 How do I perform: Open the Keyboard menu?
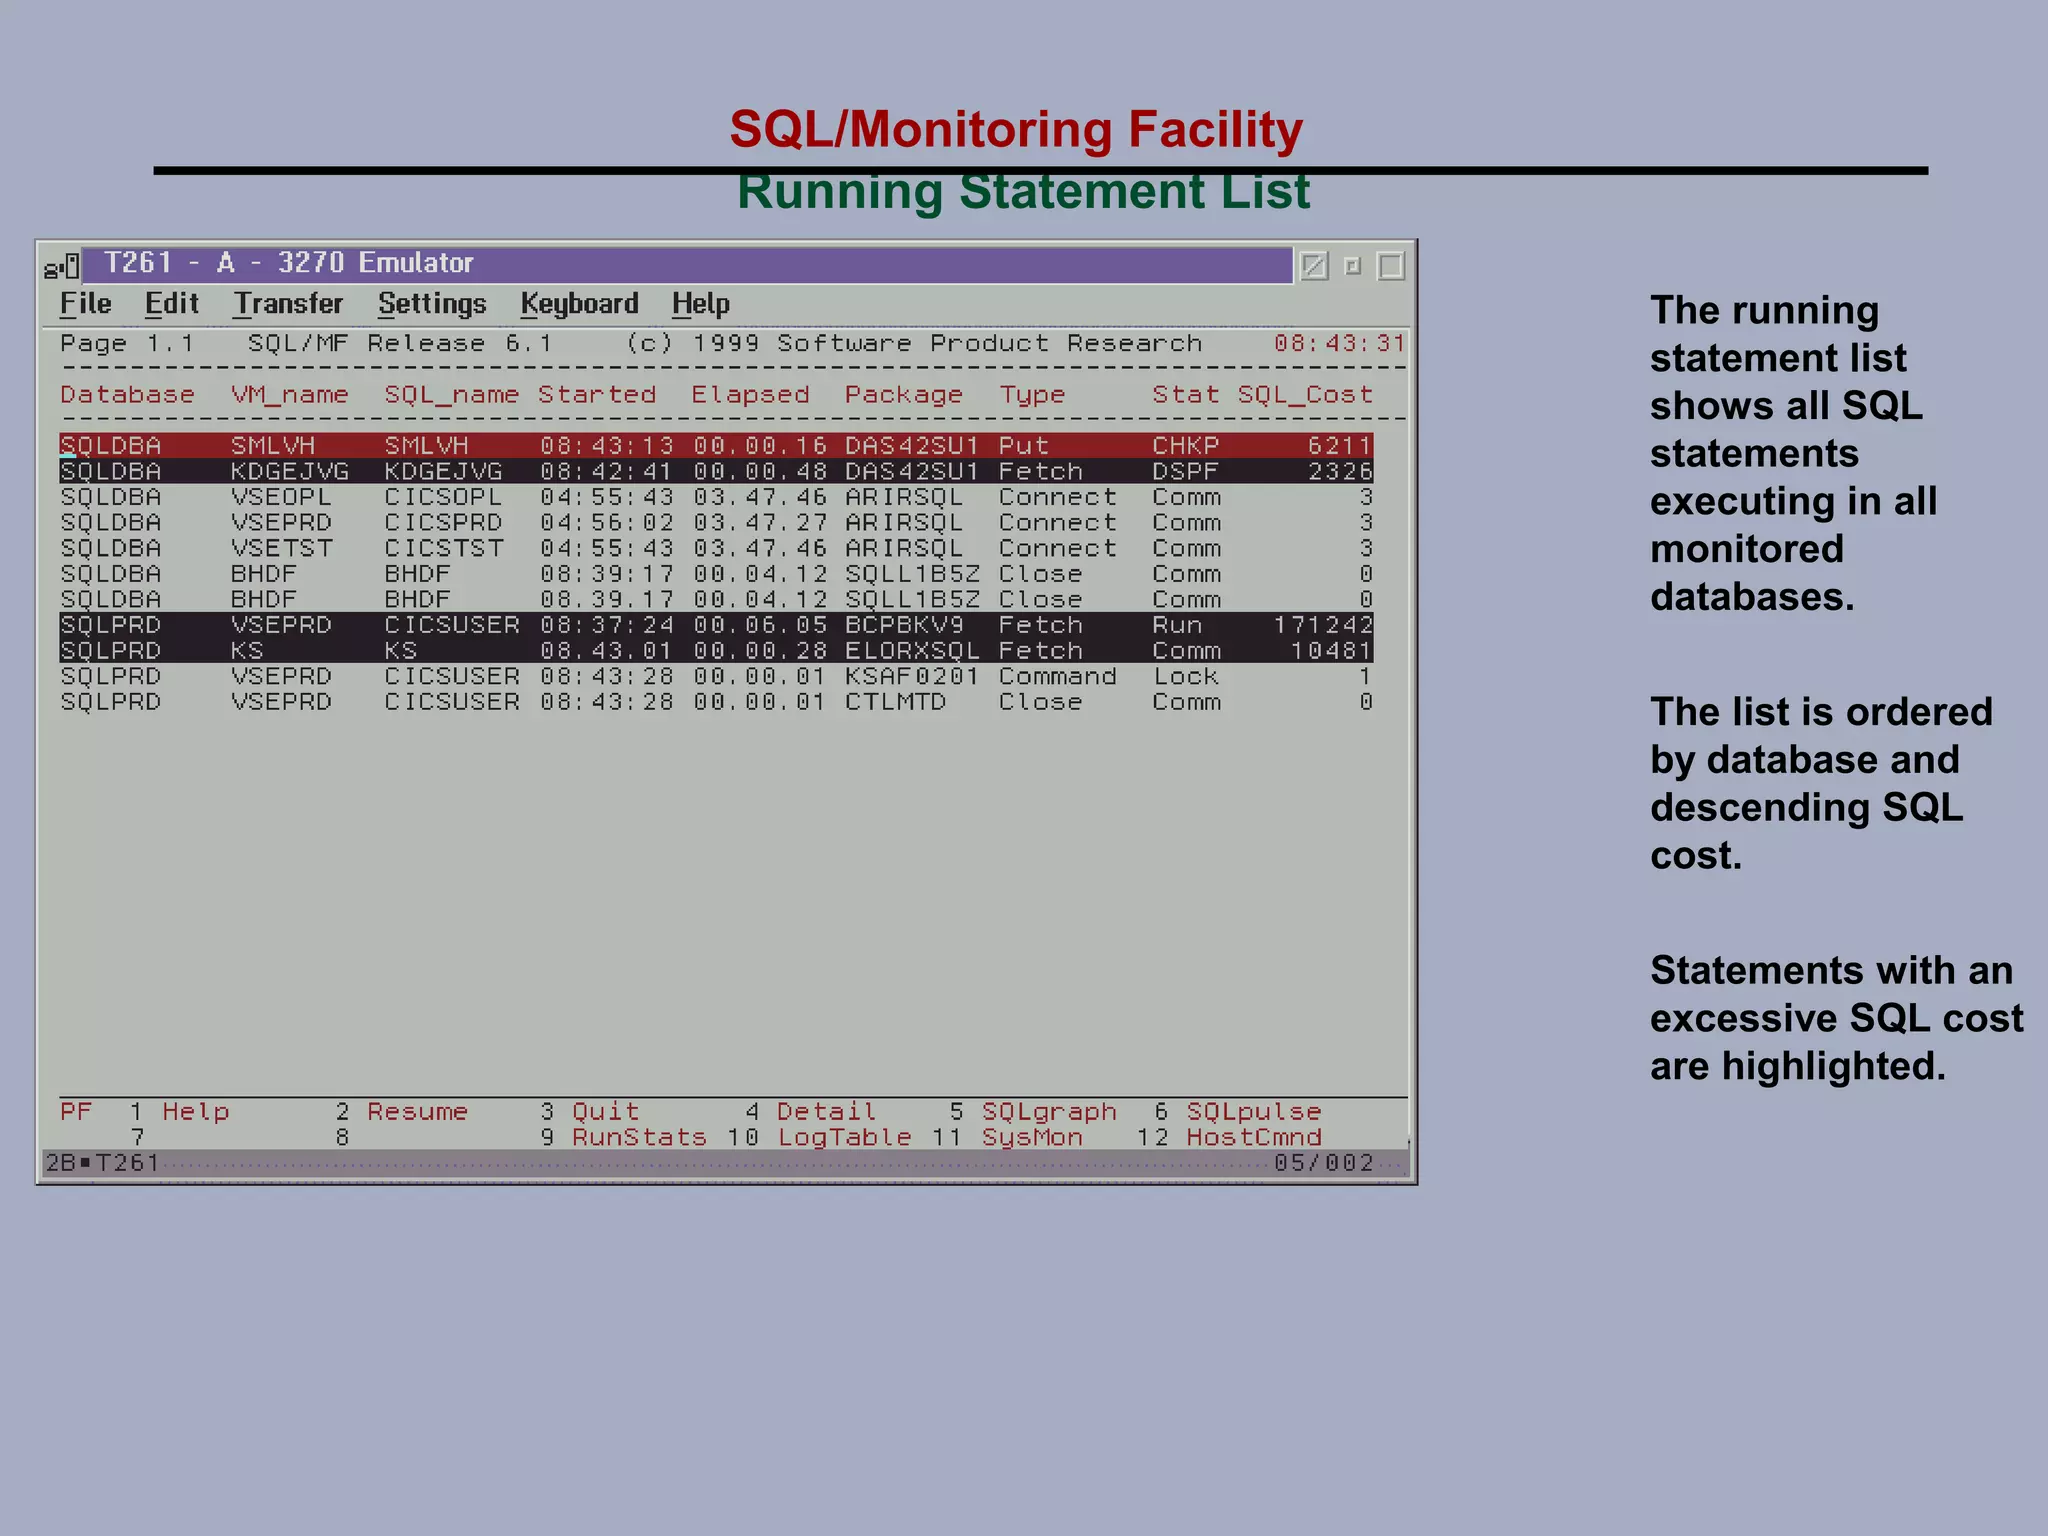tap(579, 304)
